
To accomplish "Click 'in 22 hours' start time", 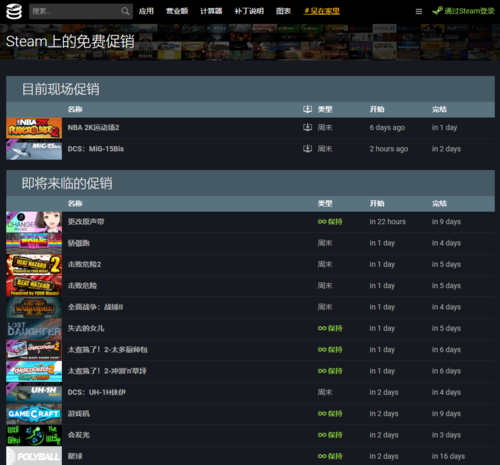I will tap(388, 222).
